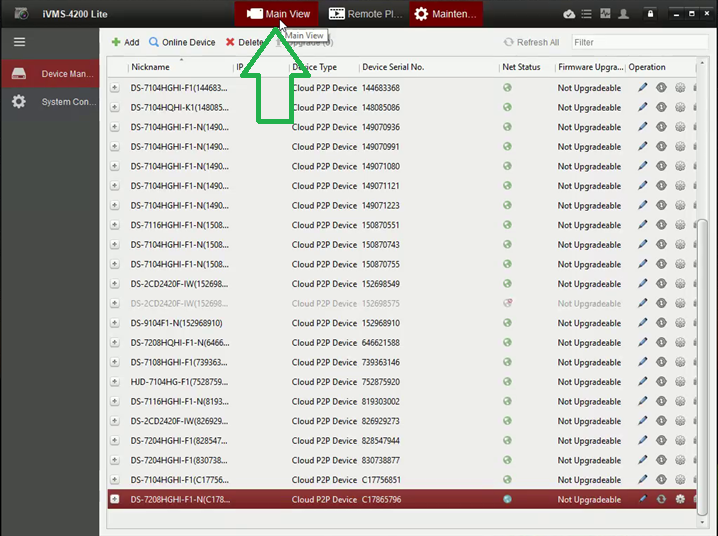Edit DS-9104F1-N(152968910) with pencil icon
Image resolution: width=718 pixels, height=536 pixels.
[643, 323]
